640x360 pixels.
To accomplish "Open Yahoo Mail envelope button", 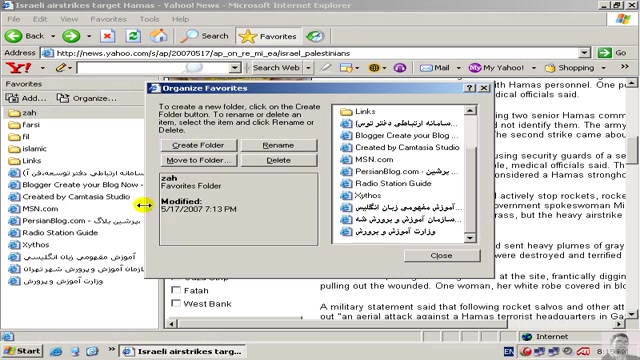I will coord(435,67).
